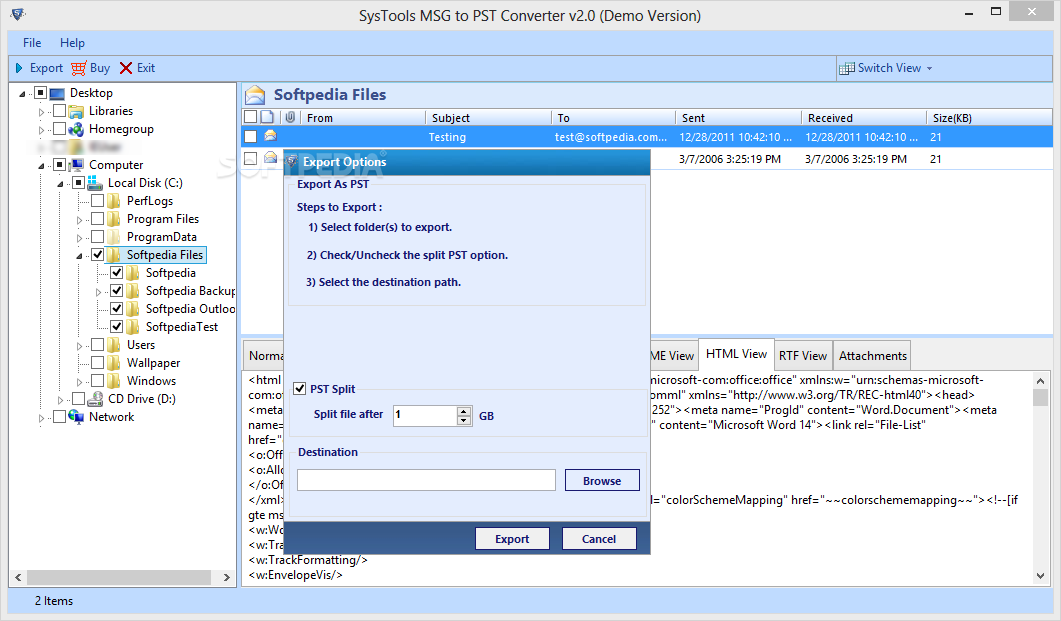1061x621 pixels.
Task: Uncheck the Softpedia Files folder checkbox
Action: coord(97,255)
